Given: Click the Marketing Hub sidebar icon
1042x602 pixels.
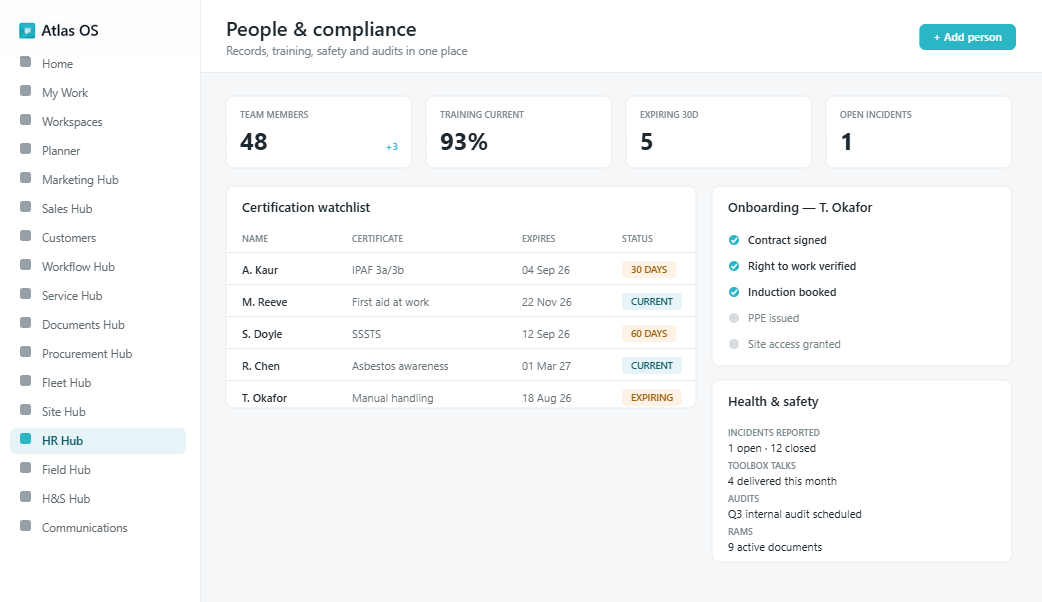Looking at the screenshot, I should [x=26, y=178].
